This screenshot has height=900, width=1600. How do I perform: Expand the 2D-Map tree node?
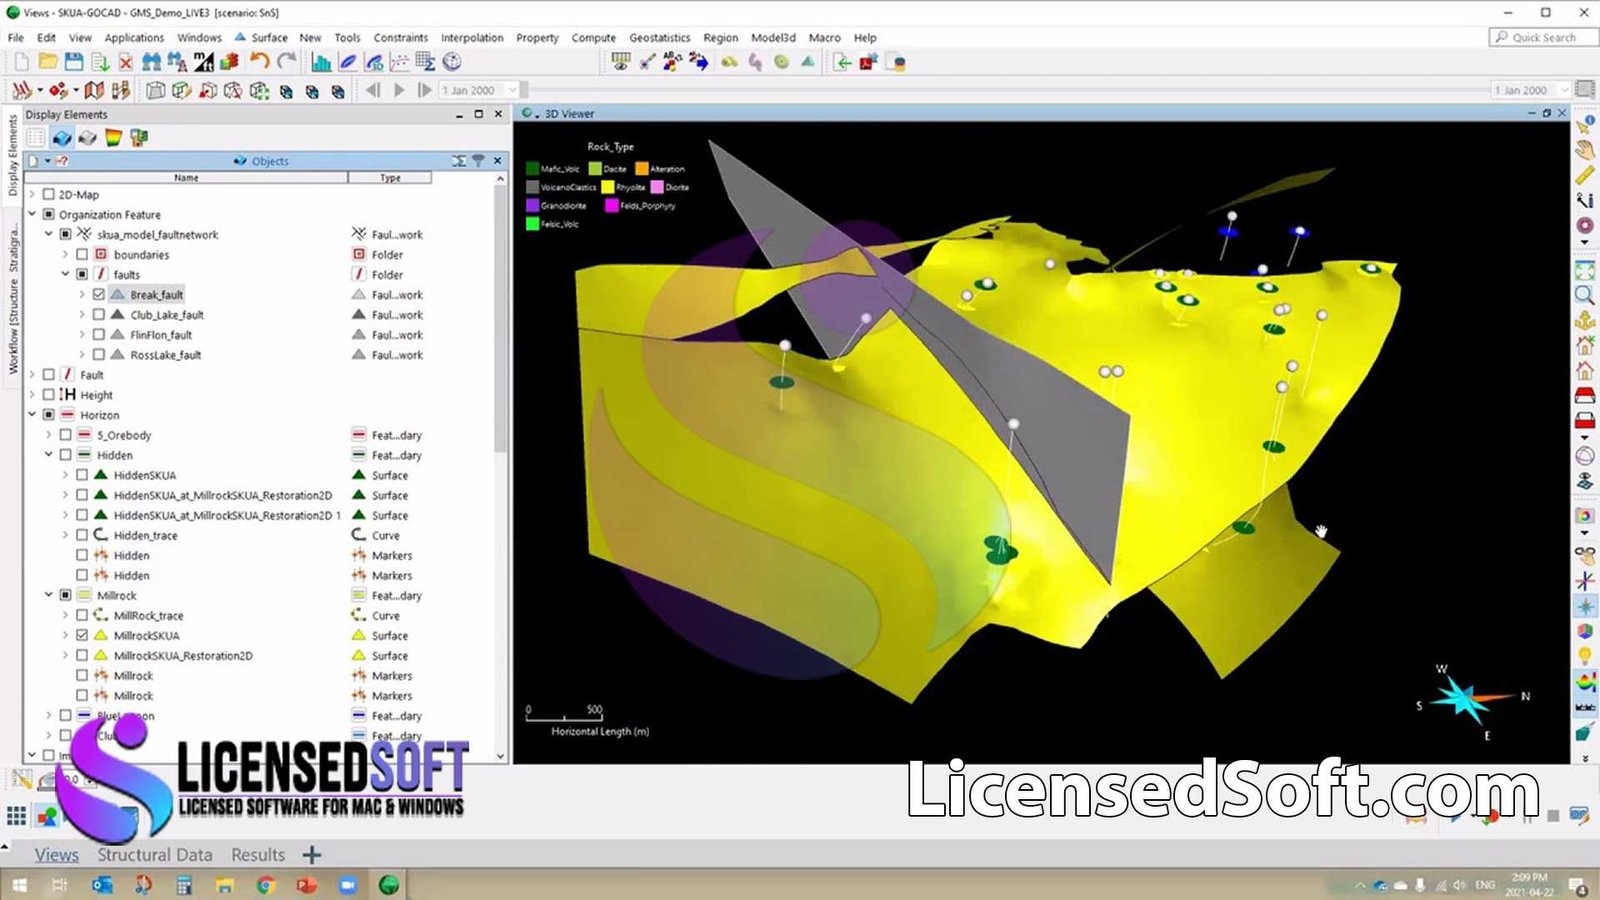32,195
